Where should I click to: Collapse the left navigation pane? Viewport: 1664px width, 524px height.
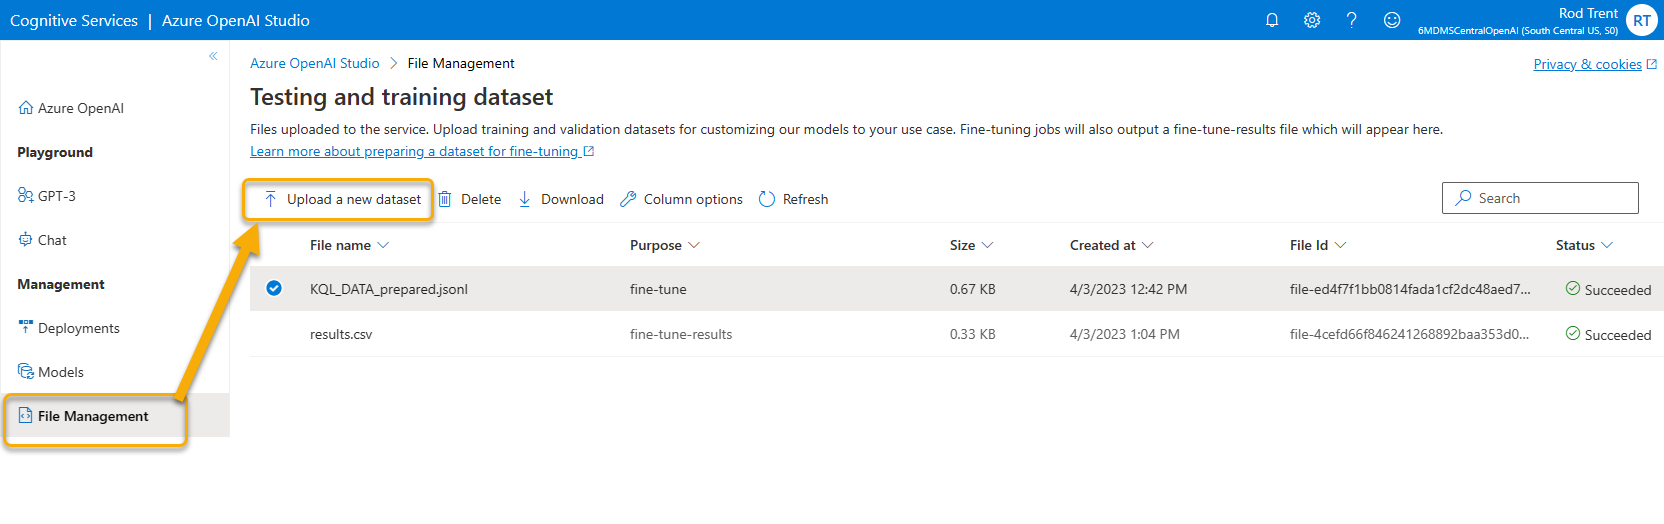[213, 56]
